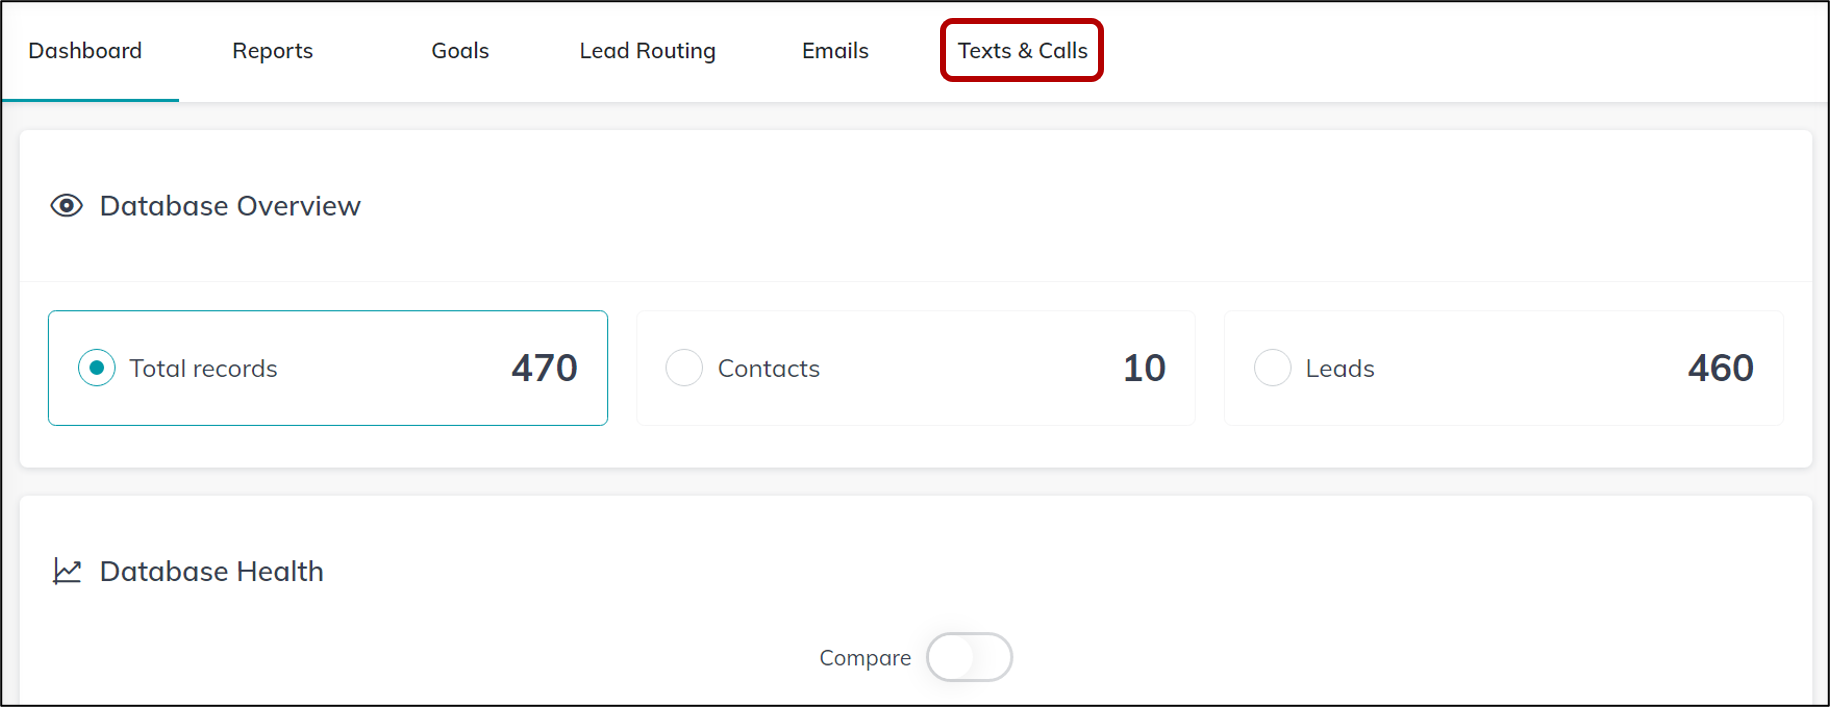Switch to the Emails tab
1830x707 pixels.
[835, 51]
